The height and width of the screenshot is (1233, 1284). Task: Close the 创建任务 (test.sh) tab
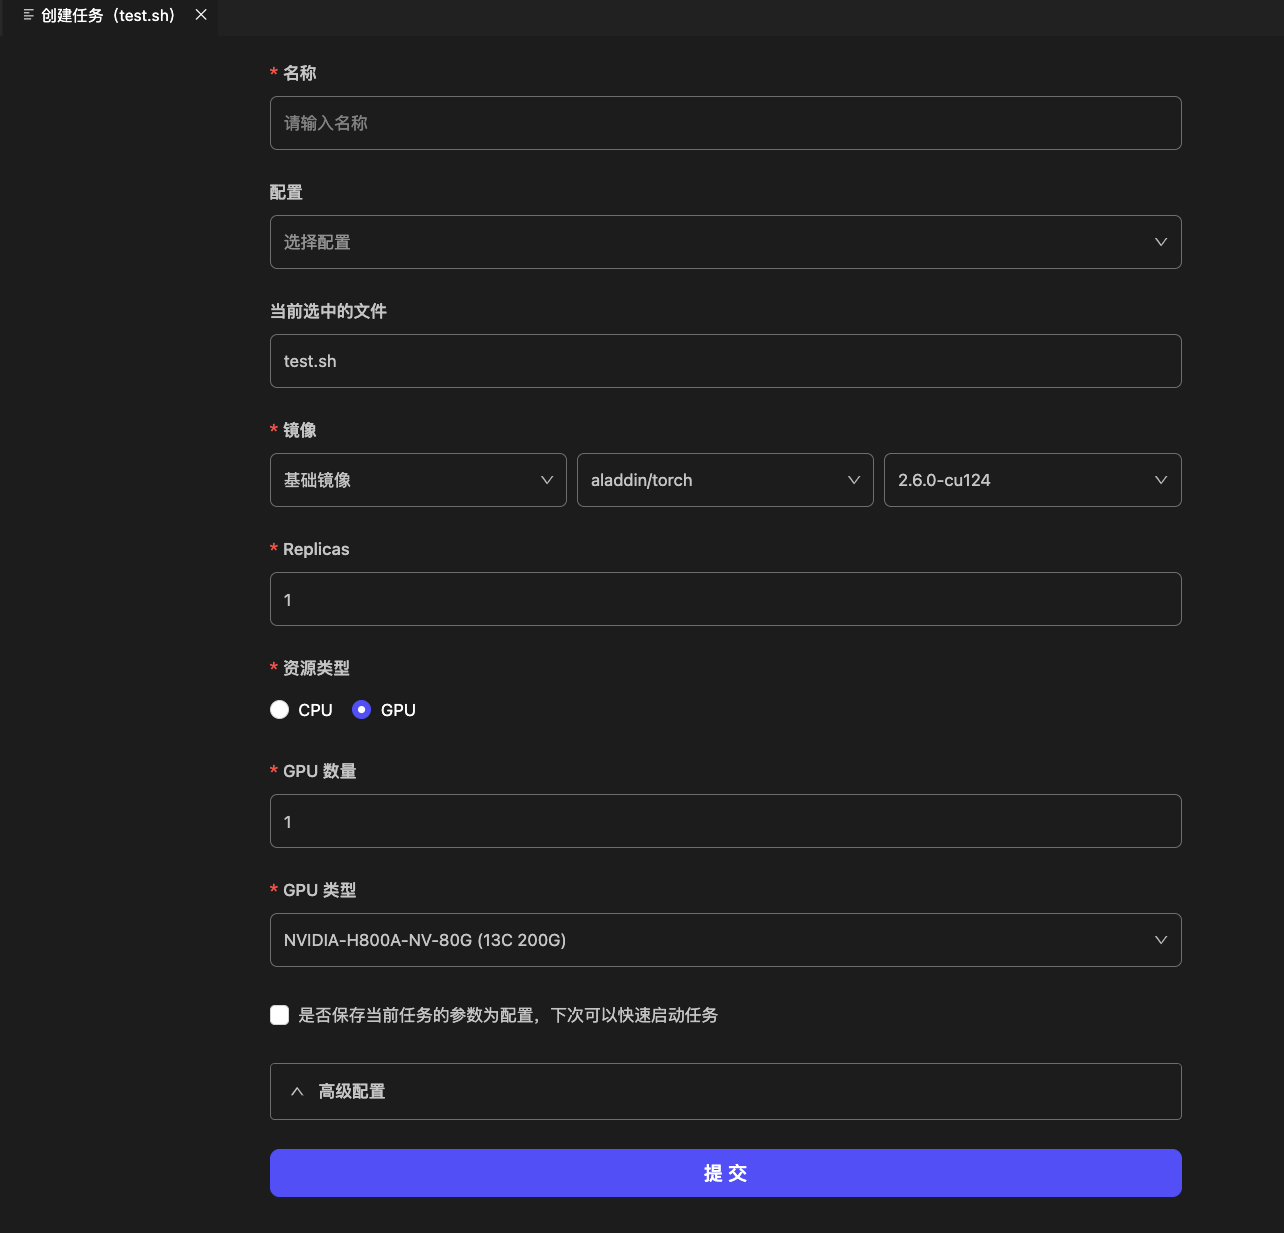coord(201,15)
